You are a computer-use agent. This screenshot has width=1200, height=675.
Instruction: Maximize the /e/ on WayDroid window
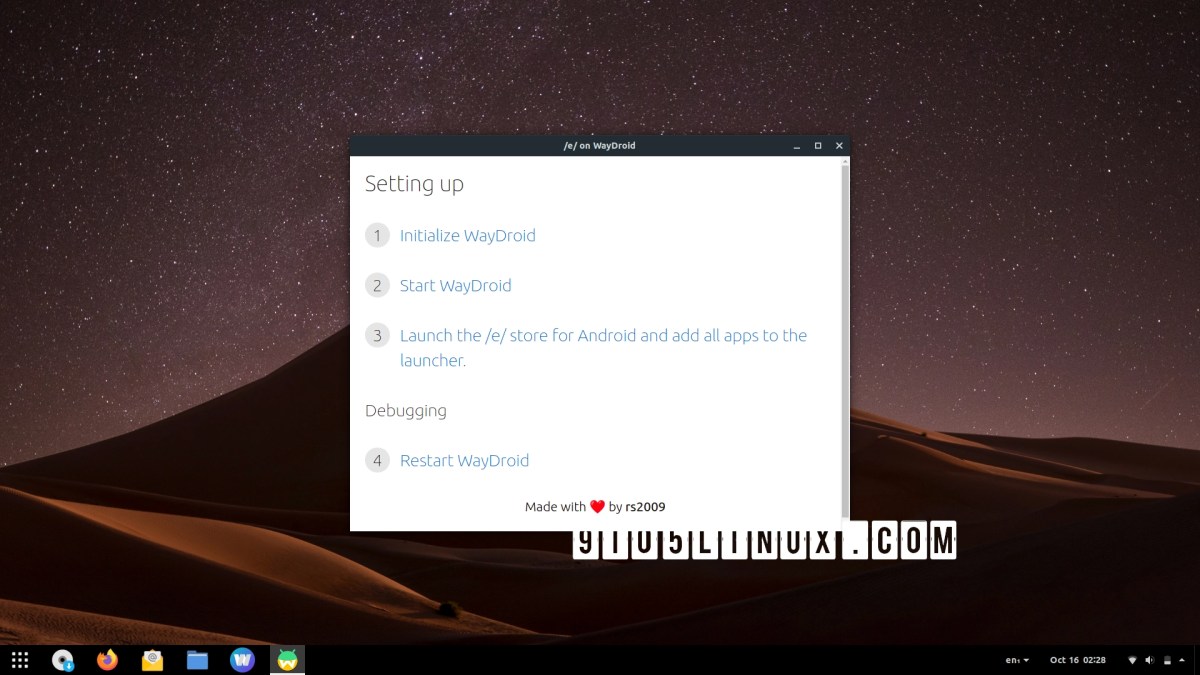(x=818, y=146)
